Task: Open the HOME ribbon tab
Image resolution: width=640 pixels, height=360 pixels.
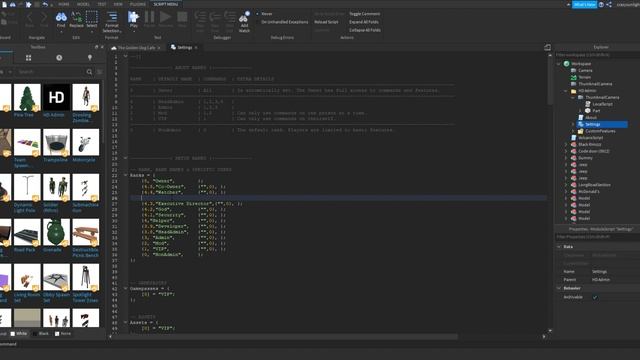Action: [64, 4]
